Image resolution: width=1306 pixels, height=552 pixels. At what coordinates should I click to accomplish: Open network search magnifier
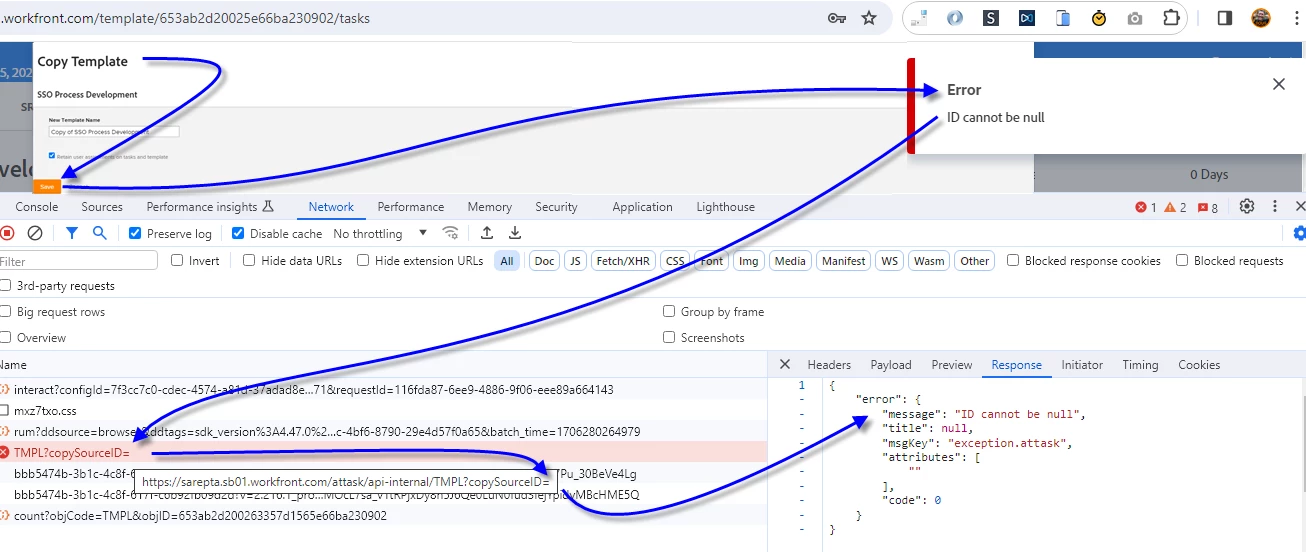click(x=100, y=233)
